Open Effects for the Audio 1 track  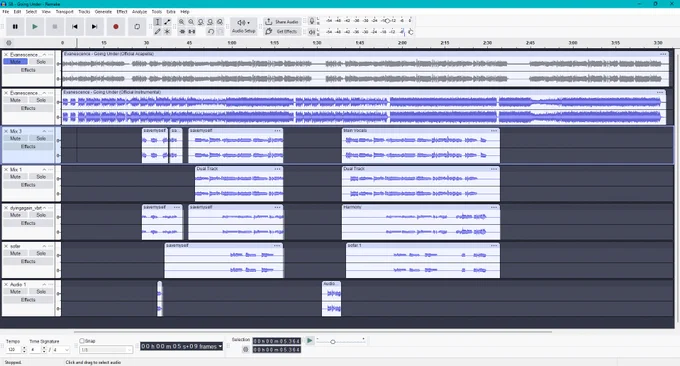pos(28,300)
